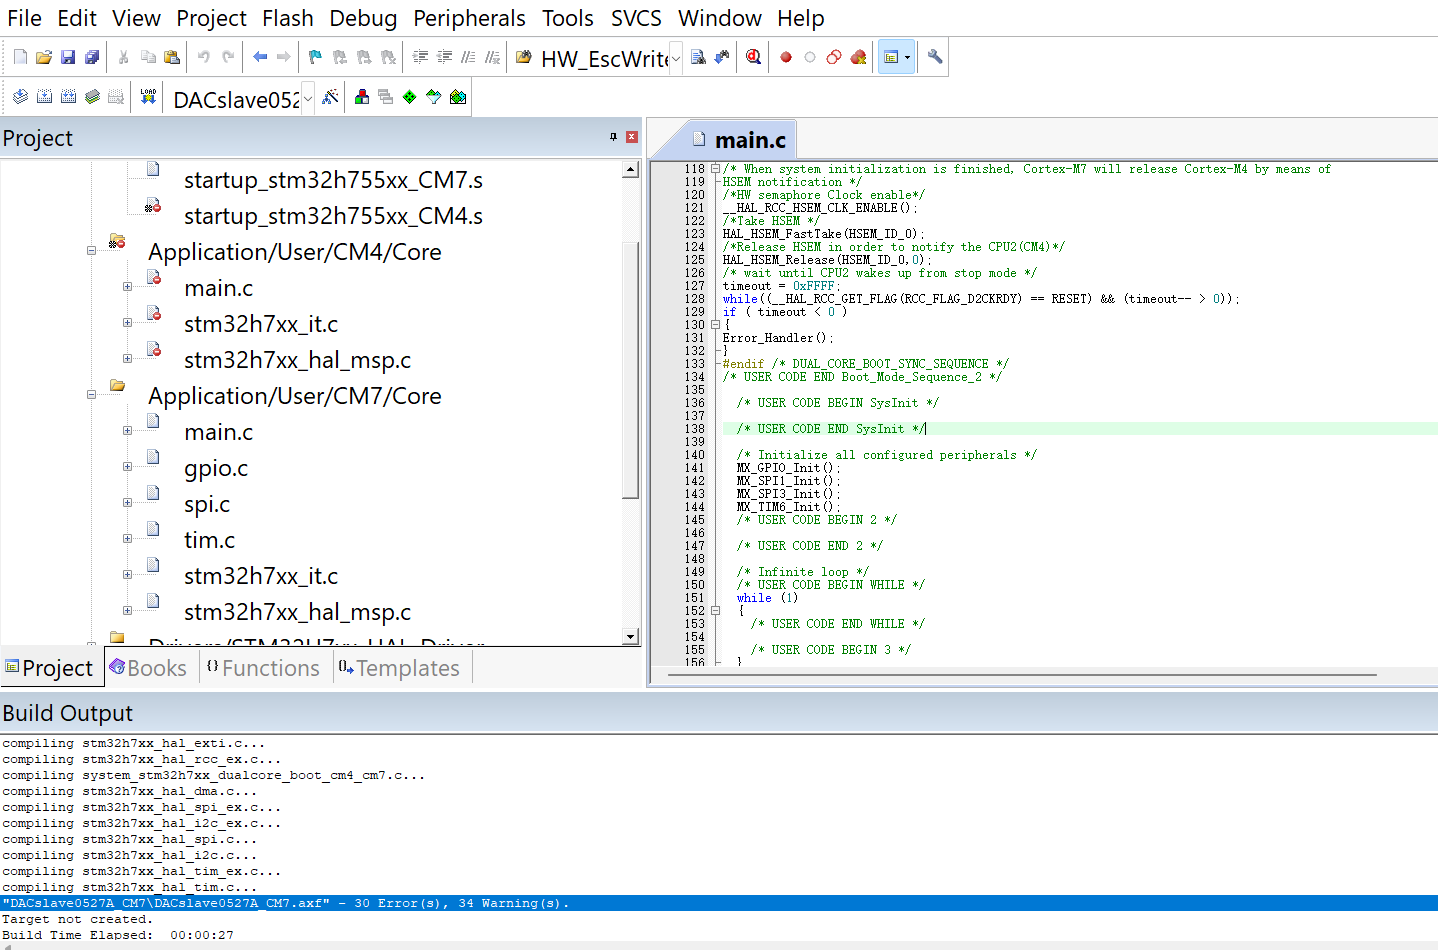The image size is (1438, 950).
Task: Click the editor's horizontal scrollbar
Action: pos(1022,675)
